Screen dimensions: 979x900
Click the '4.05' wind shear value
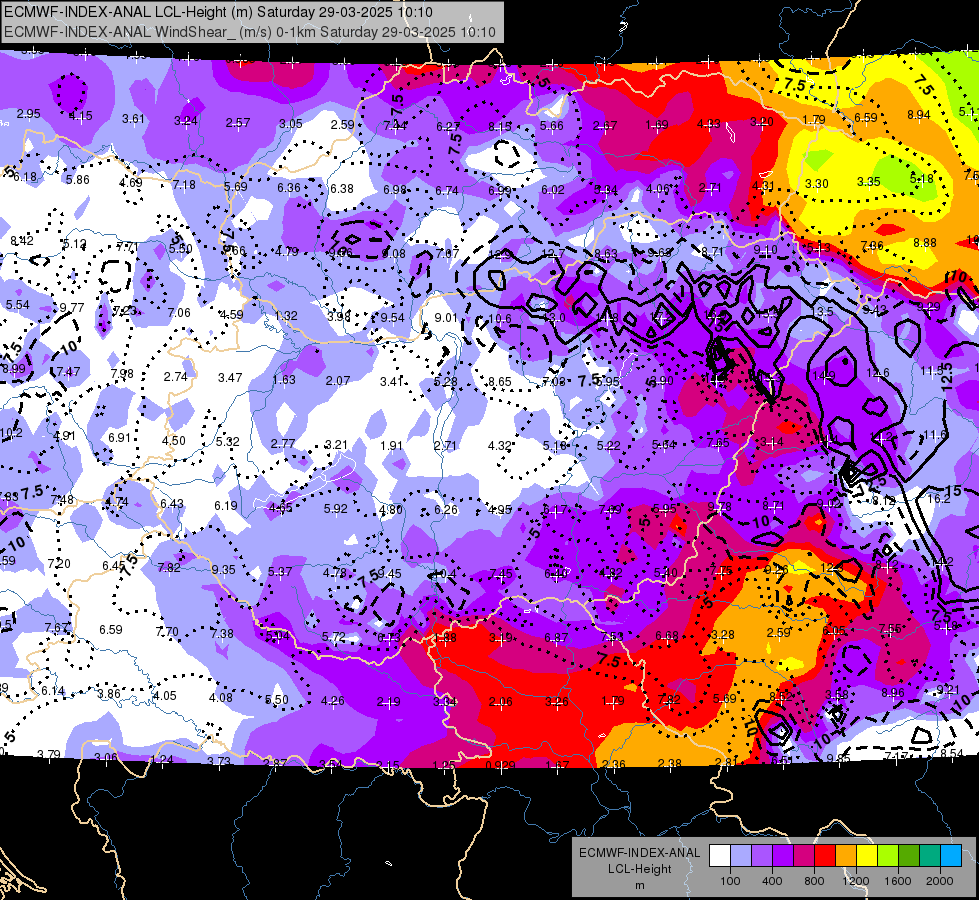tap(165, 695)
